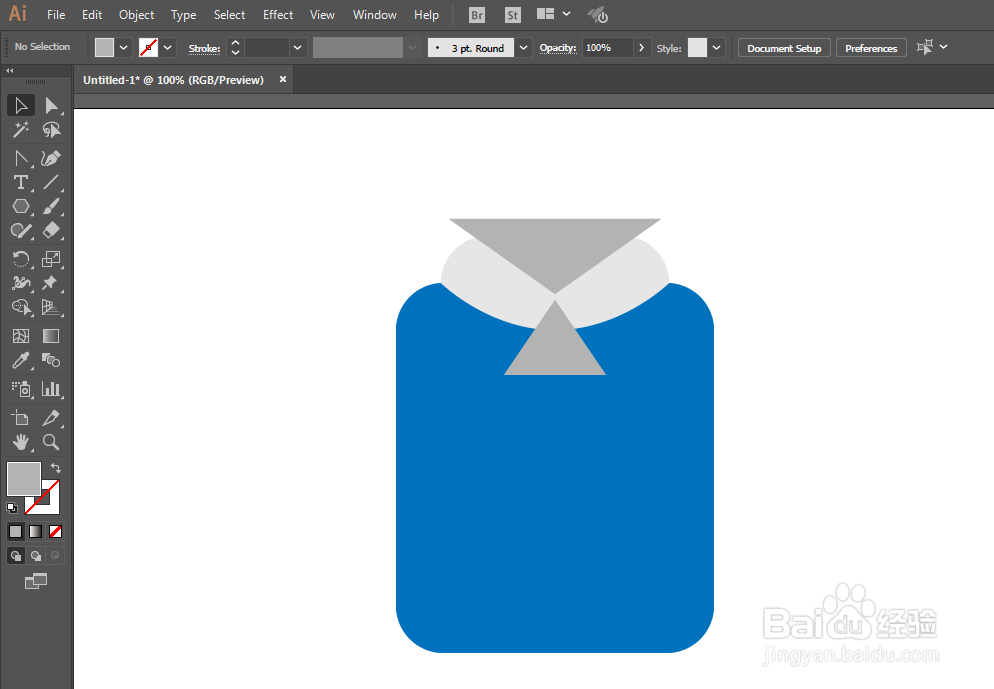
Task: Collapse the tools panel with double arrows
Action: coord(10,70)
